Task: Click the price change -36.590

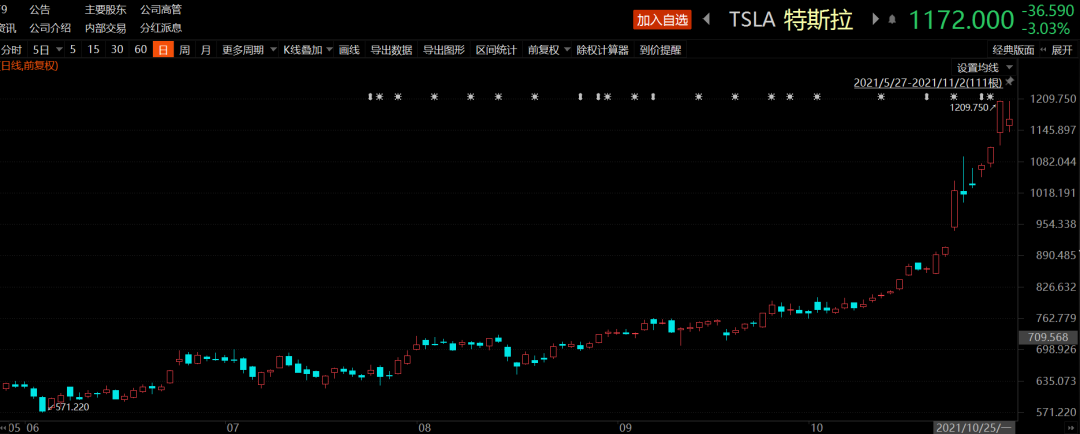Action: pos(1047,12)
